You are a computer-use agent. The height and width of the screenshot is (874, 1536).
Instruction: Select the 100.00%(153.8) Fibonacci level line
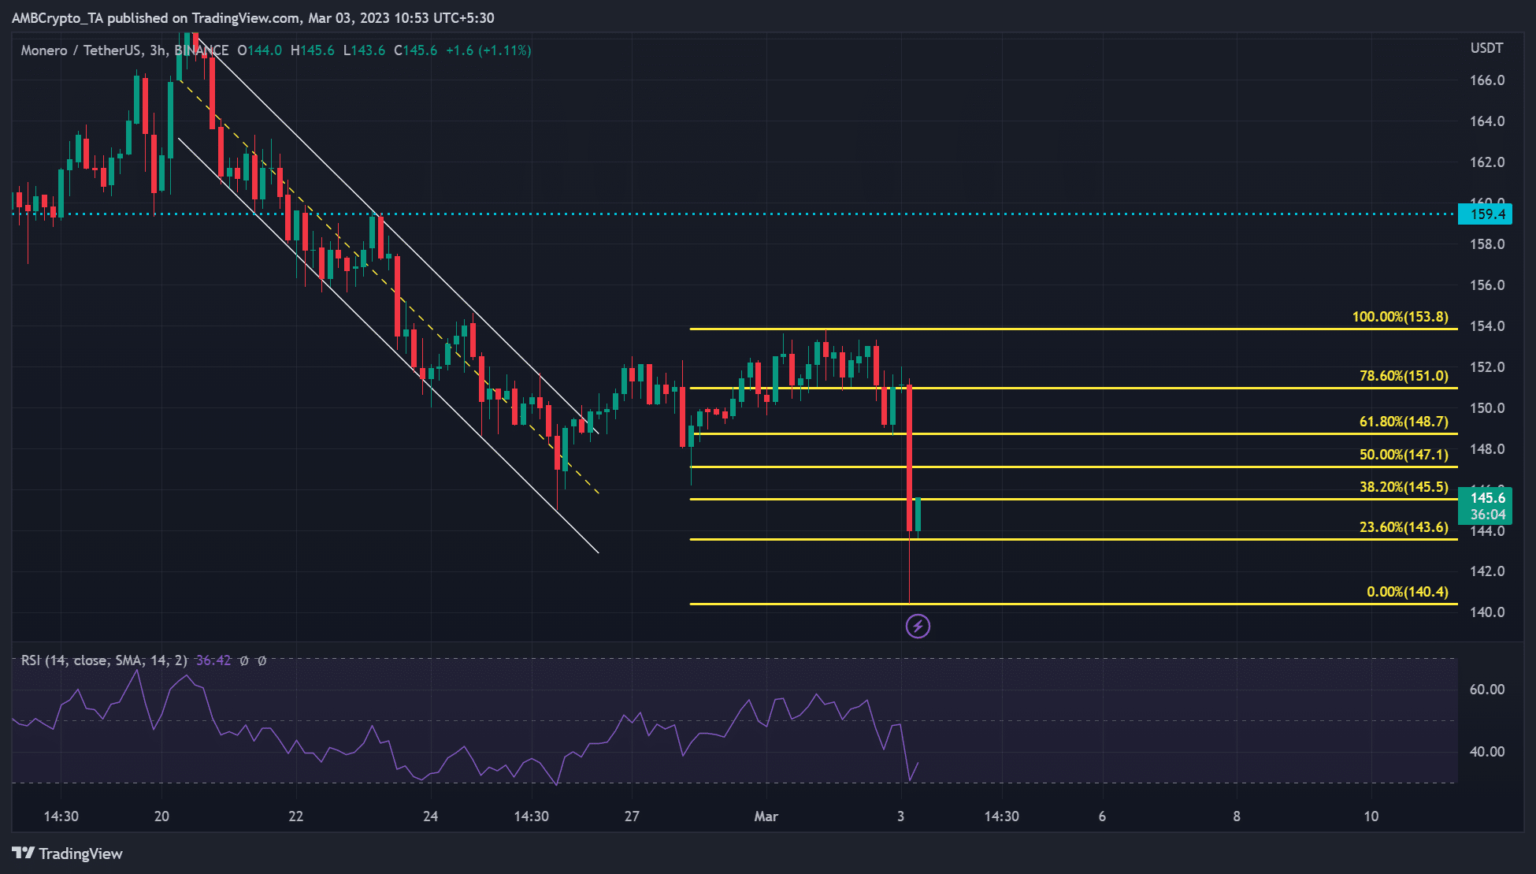coord(1000,329)
